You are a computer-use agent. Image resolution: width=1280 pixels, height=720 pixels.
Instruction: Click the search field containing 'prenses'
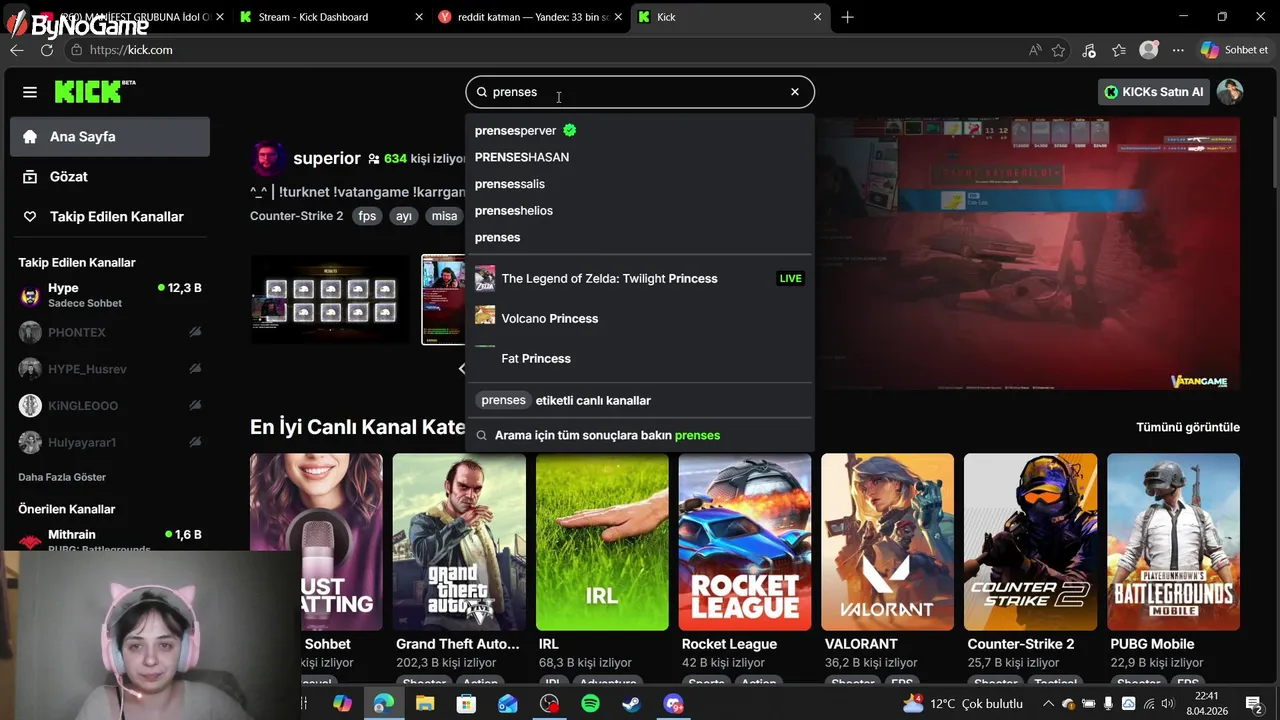(x=639, y=92)
